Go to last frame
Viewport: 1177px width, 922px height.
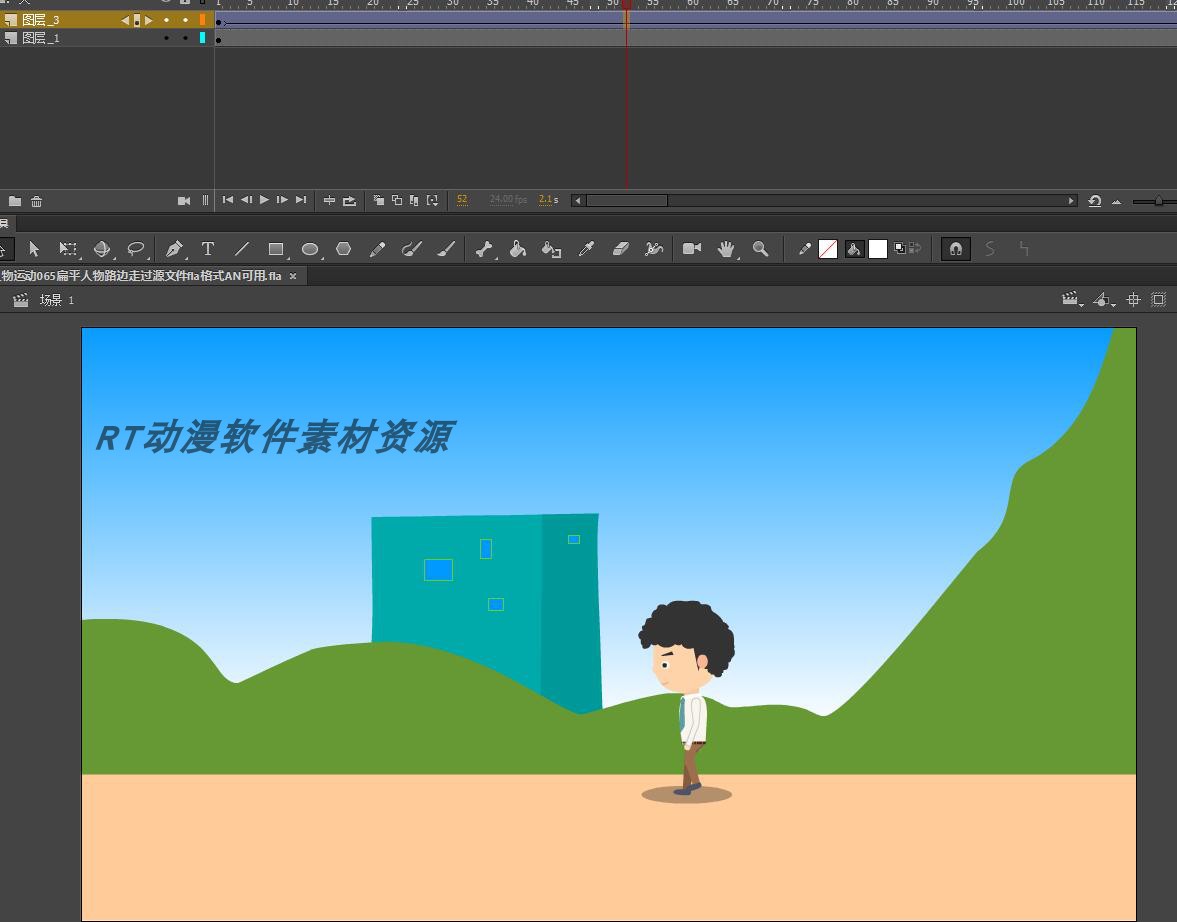(x=301, y=200)
